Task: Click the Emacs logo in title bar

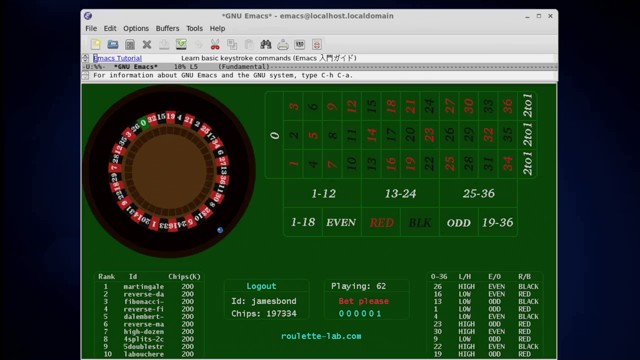Action: 88,16
